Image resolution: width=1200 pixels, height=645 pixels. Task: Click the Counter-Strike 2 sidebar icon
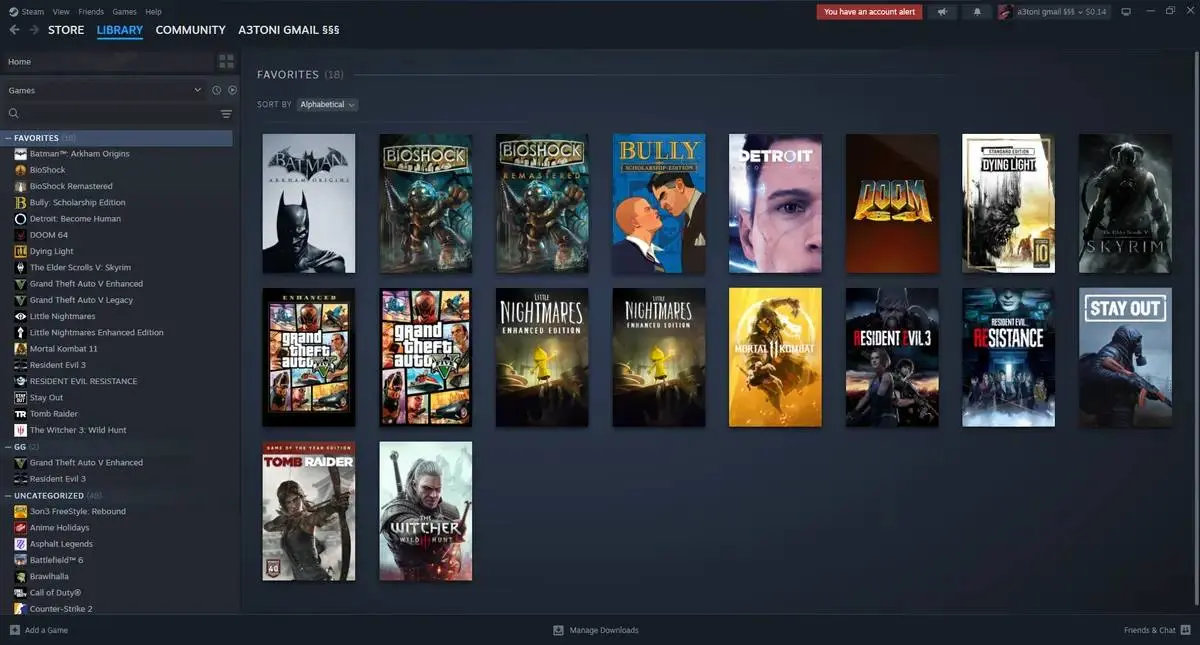21,609
